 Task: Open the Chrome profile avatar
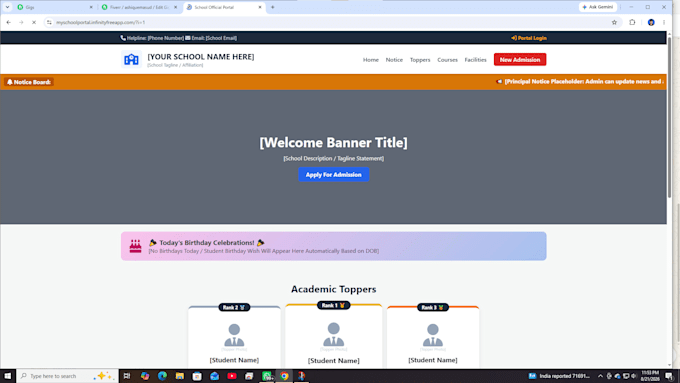point(651,22)
